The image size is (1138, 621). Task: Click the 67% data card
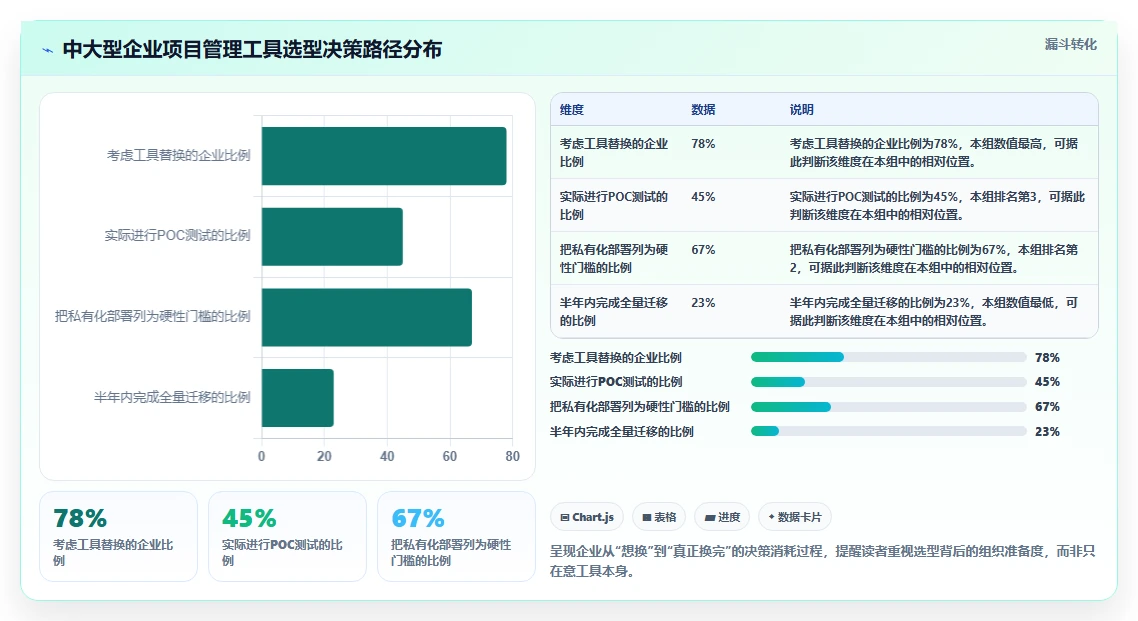457,537
